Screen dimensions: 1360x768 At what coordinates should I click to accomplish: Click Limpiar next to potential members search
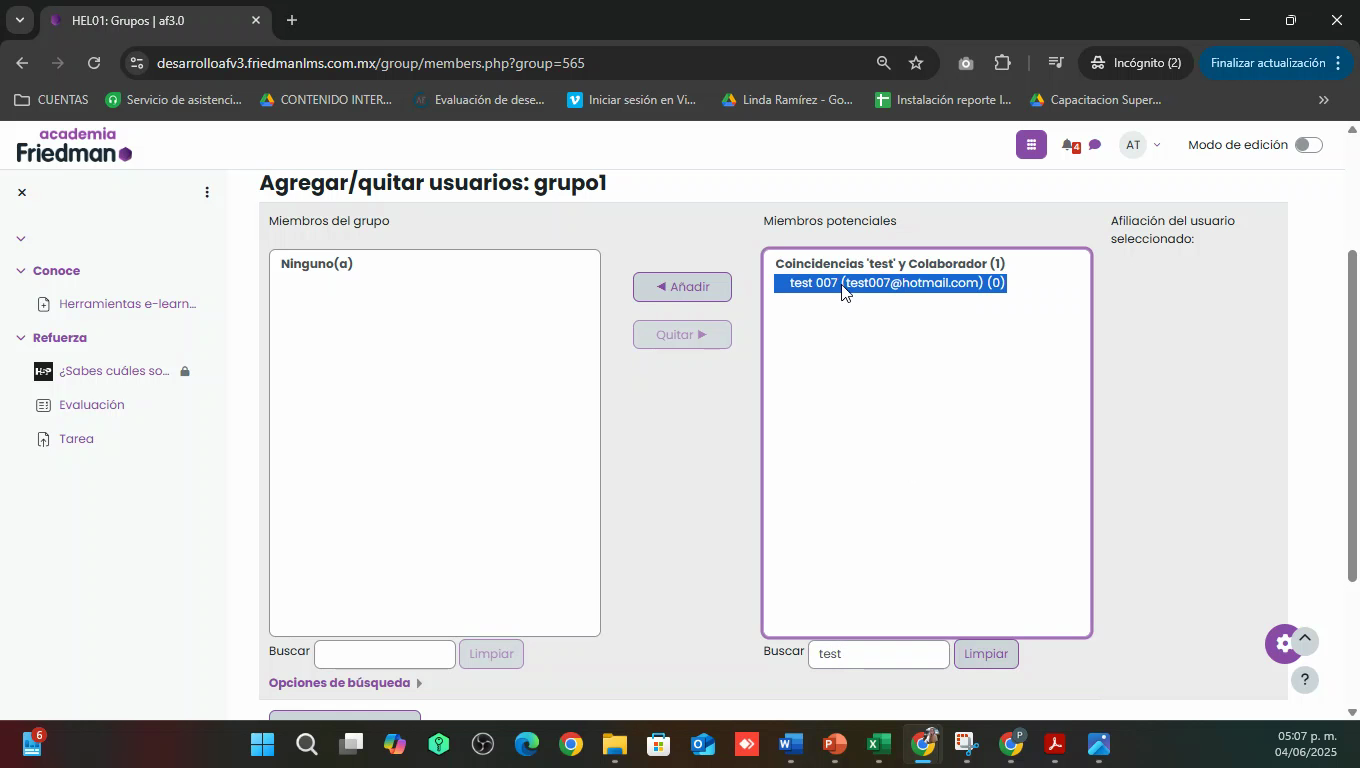(986, 654)
